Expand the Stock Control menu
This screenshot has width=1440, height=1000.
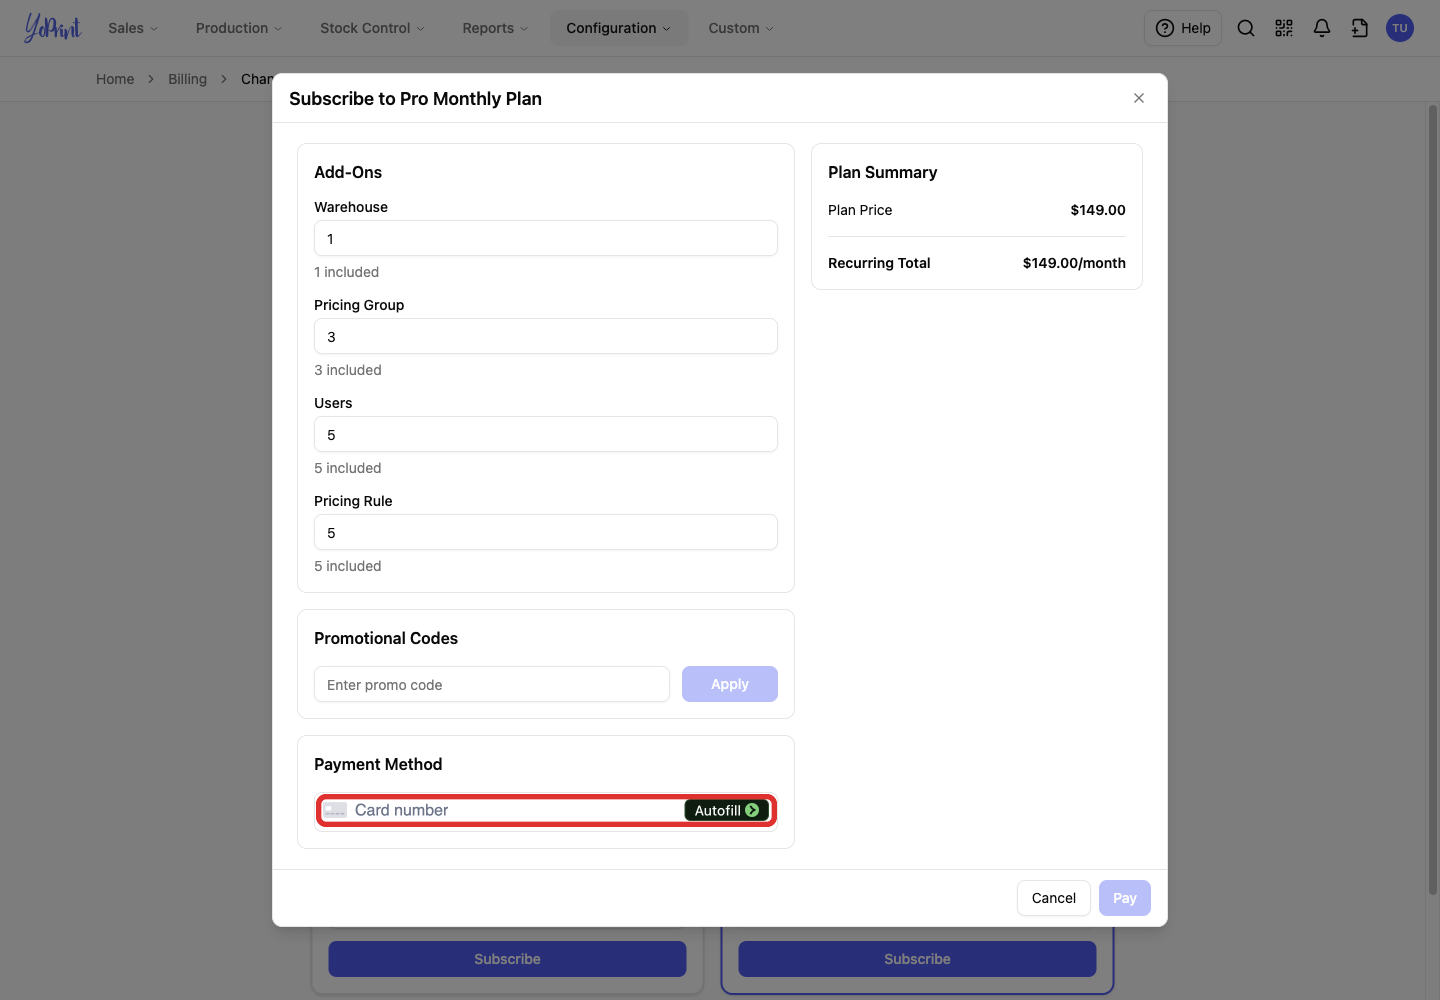[372, 28]
